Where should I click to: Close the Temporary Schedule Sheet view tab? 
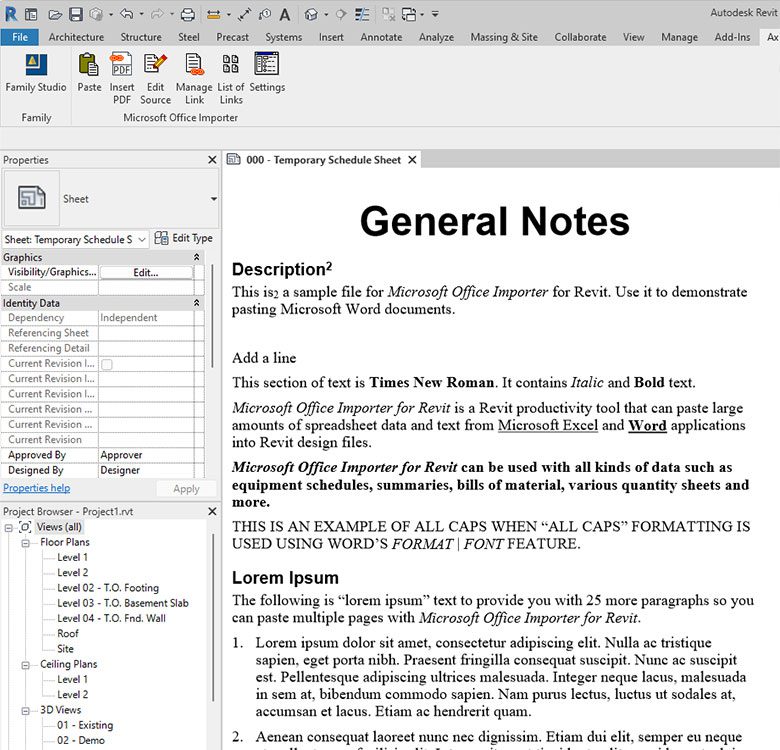pos(412,160)
